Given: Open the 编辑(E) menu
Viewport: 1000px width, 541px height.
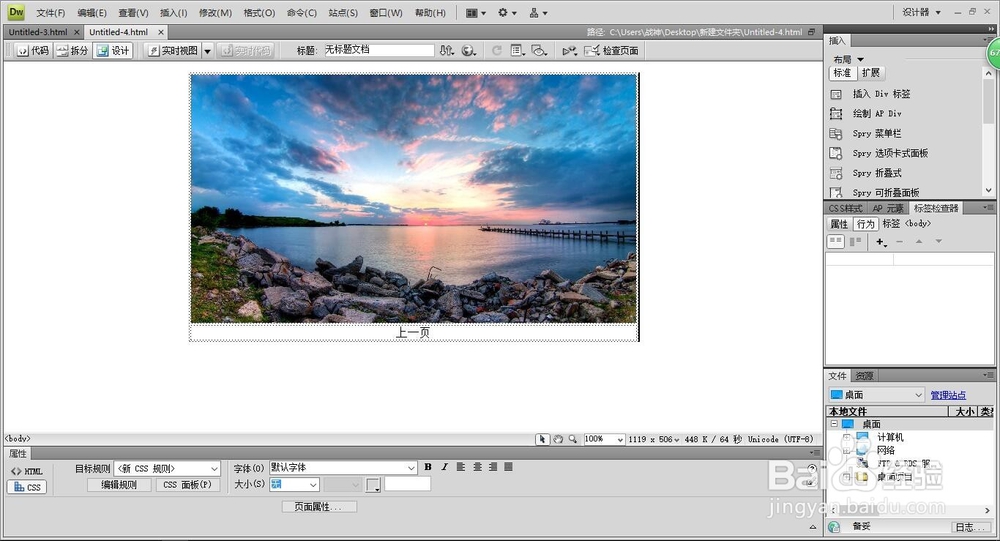Looking at the screenshot, I should click(92, 13).
